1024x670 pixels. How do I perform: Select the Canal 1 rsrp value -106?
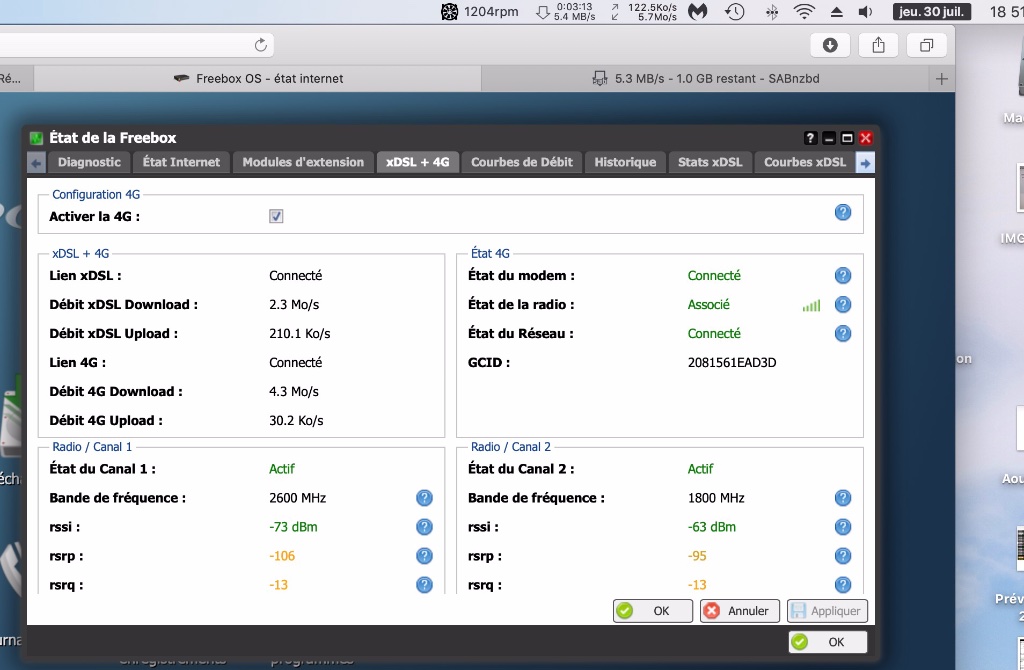(x=282, y=556)
